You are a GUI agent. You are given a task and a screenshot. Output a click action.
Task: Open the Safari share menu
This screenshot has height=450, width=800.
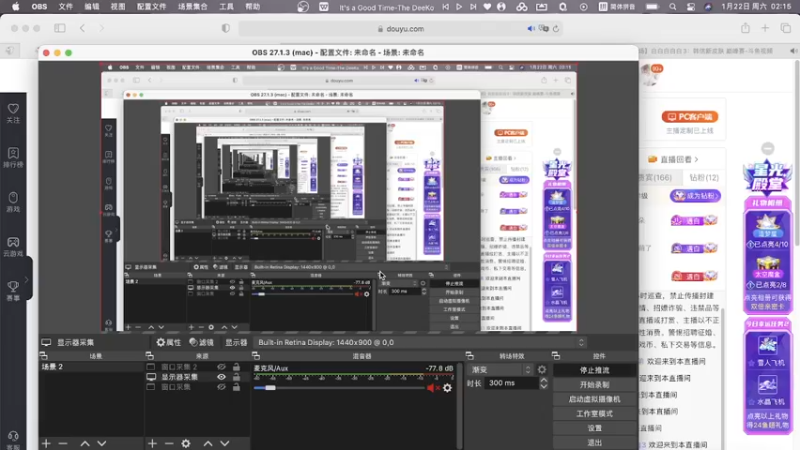pos(745,28)
